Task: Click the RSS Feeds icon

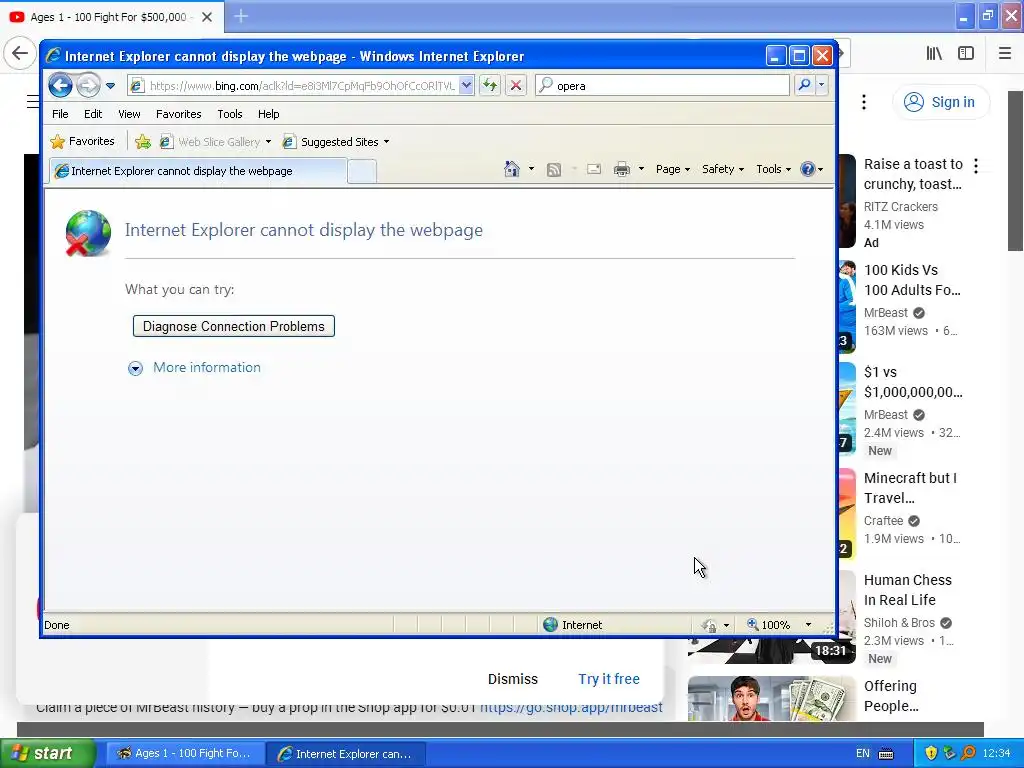Action: 554,170
